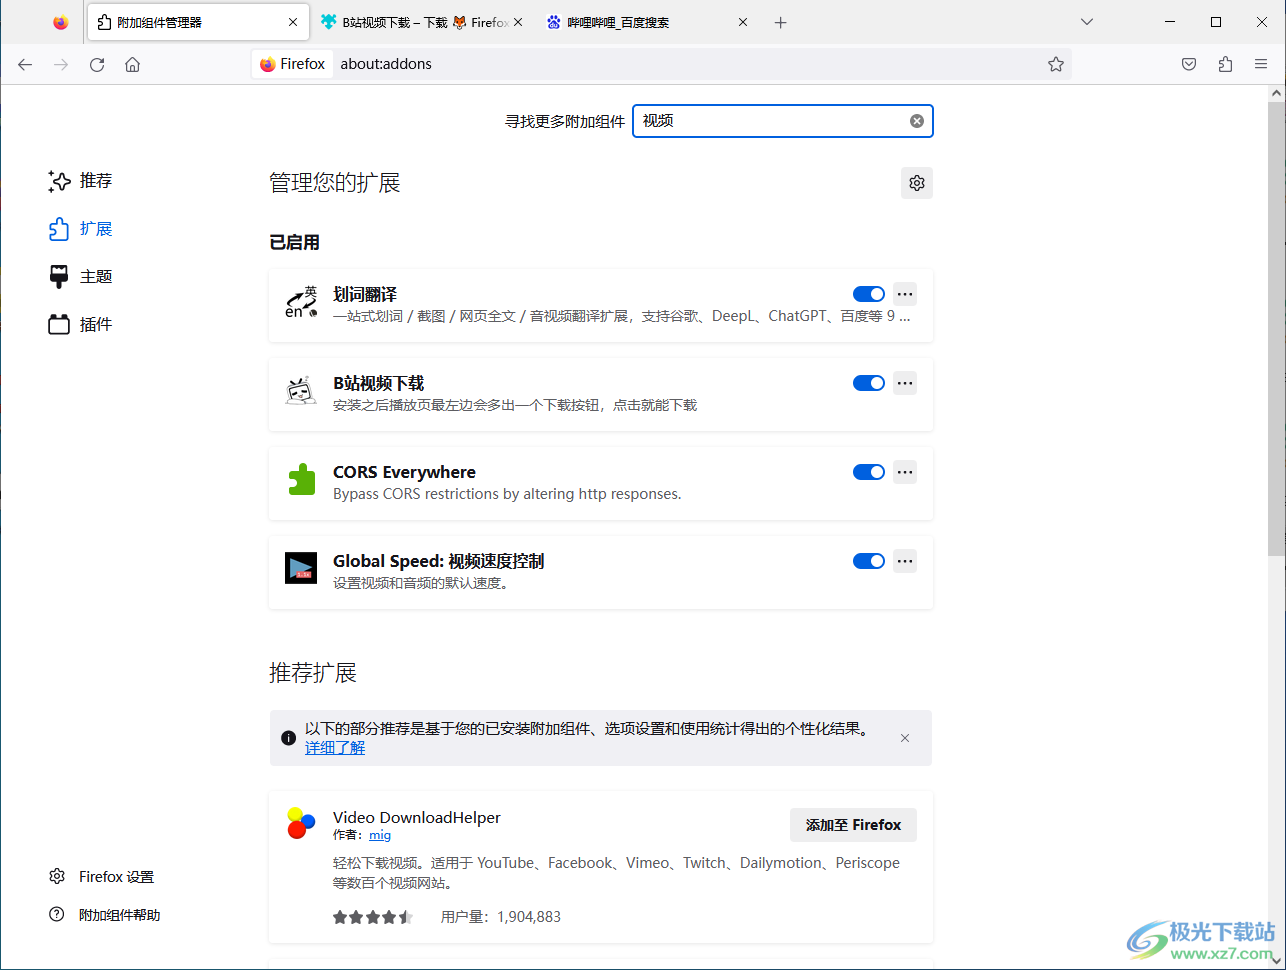Close the 哔哩哔哩_百度搜索 tab
This screenshot has width=1286, height=970.
[743, 22]
